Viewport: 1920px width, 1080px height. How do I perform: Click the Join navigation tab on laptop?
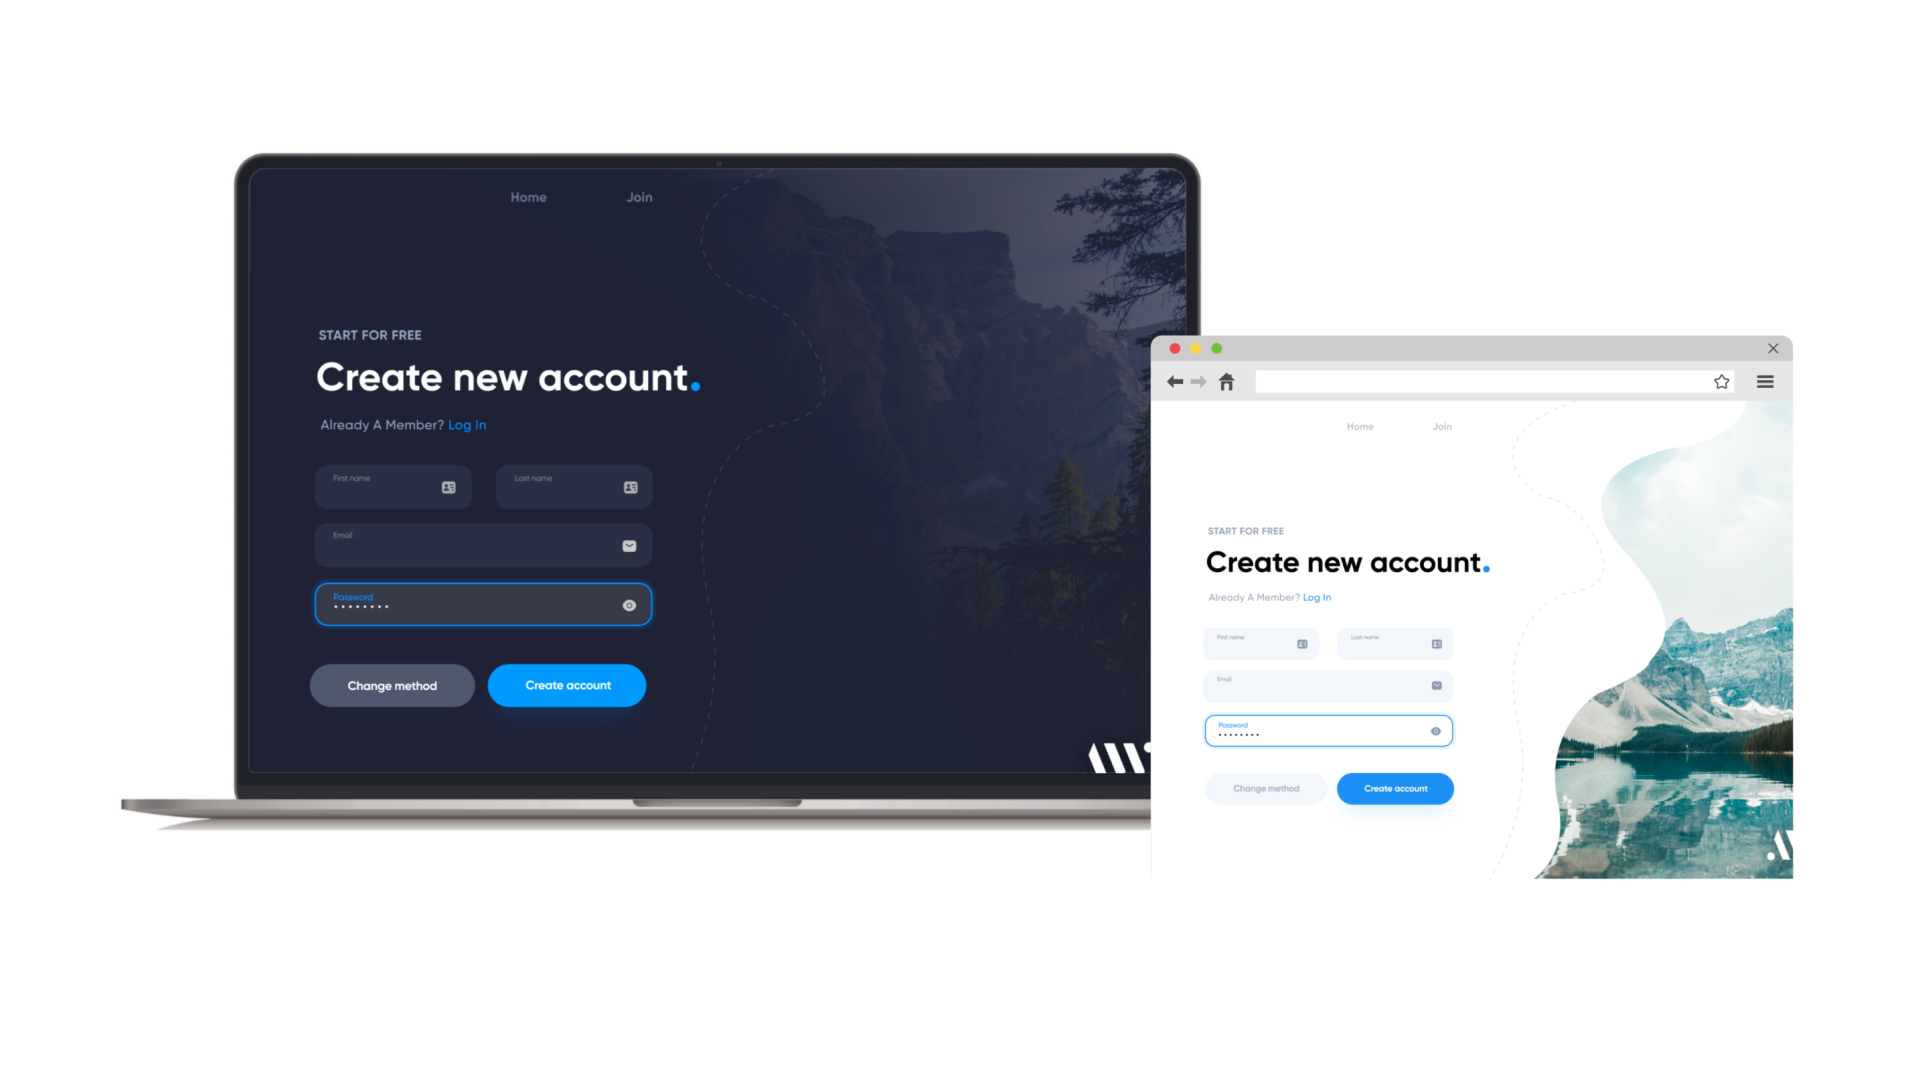pyautogui.click(x=640, y=196)
